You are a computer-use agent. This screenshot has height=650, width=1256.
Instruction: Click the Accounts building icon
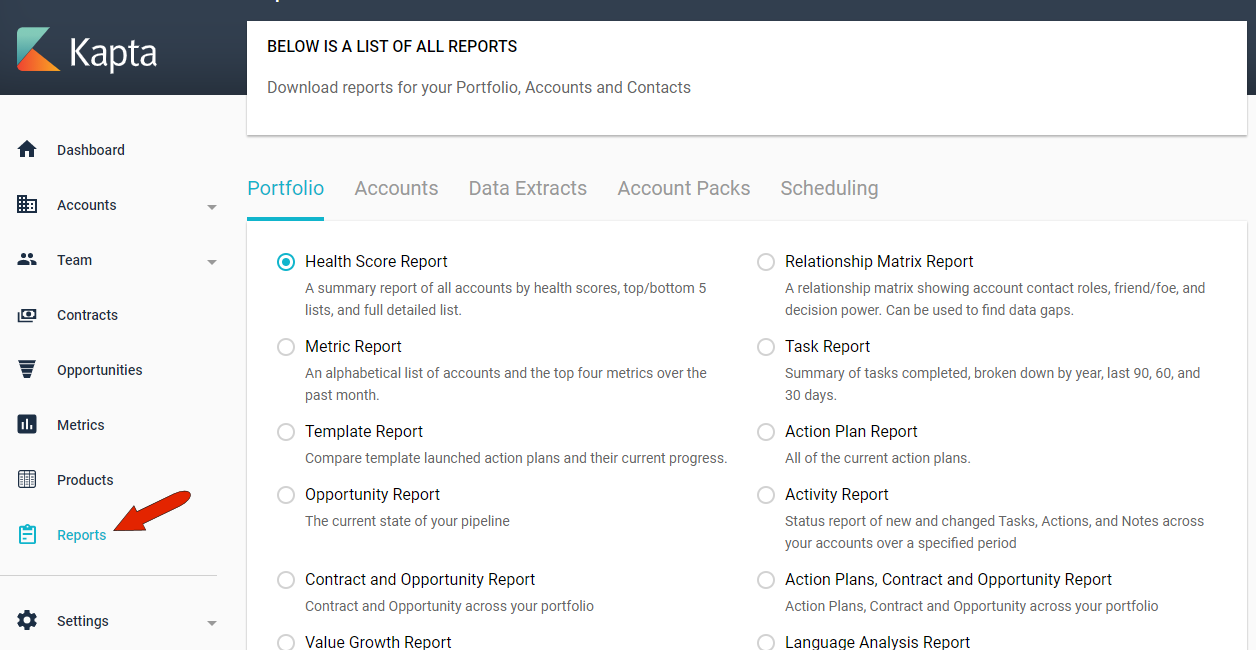point(27,205)
